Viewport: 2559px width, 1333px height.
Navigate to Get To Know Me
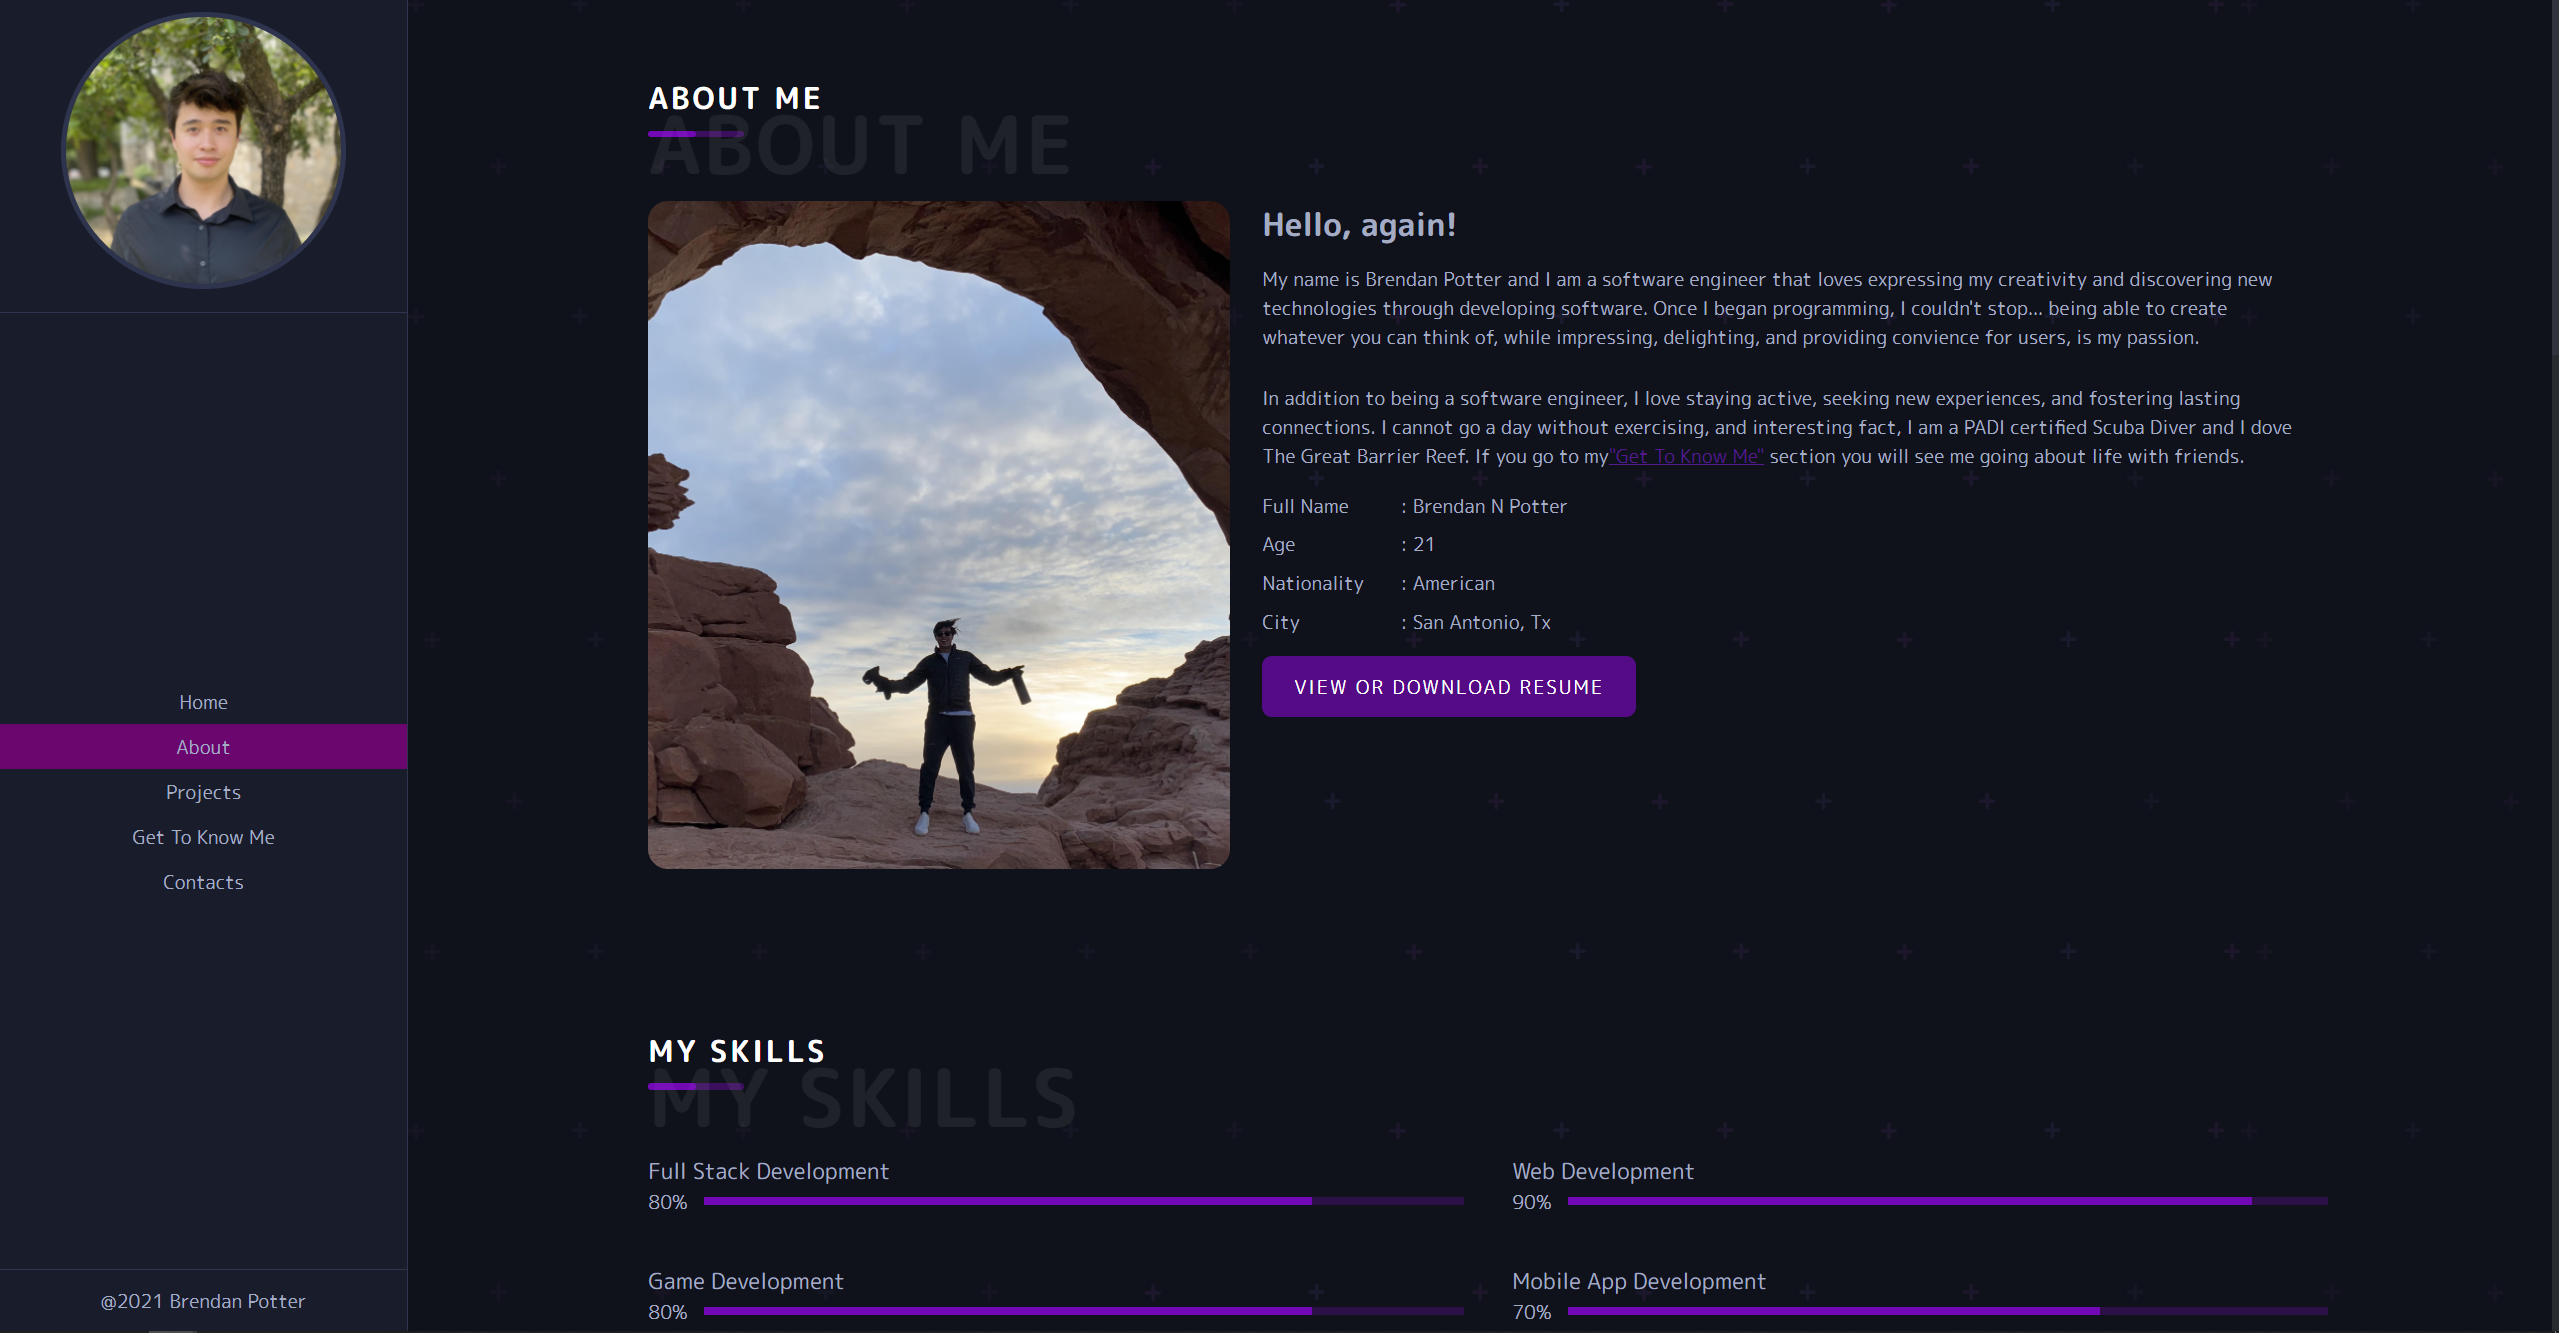(x=201, y=836)
